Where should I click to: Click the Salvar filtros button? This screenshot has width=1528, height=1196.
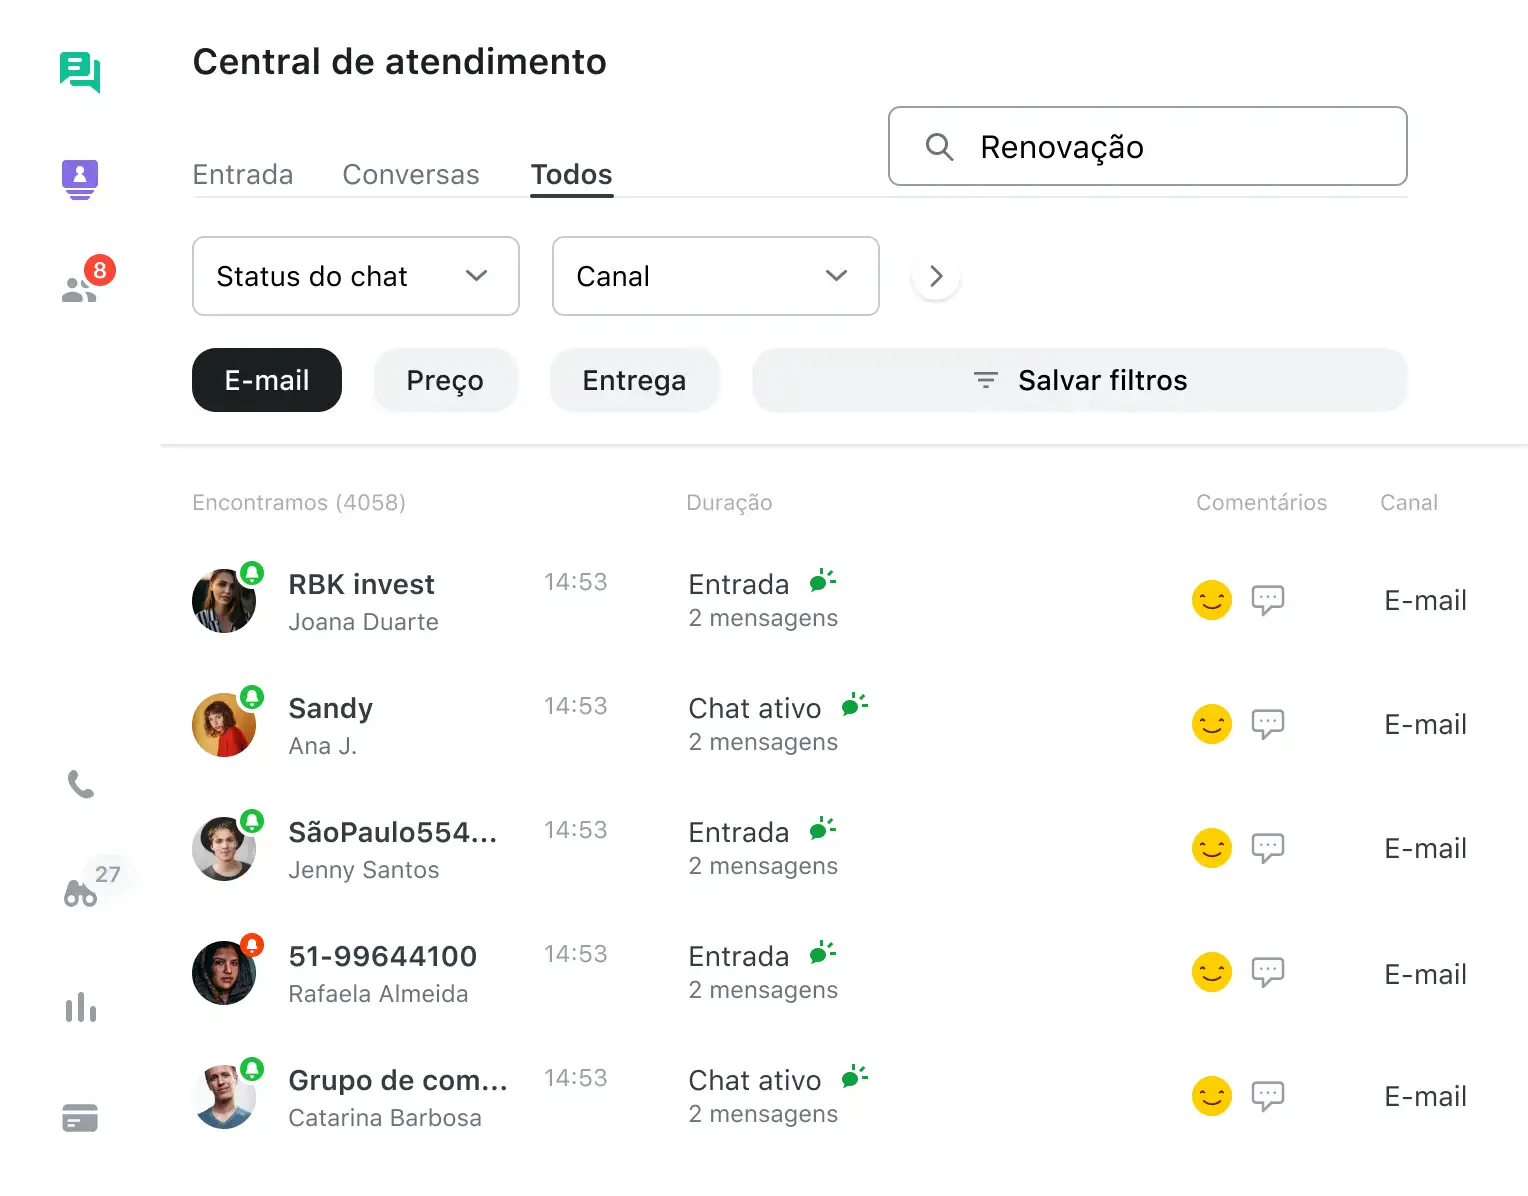point(1080,380)
